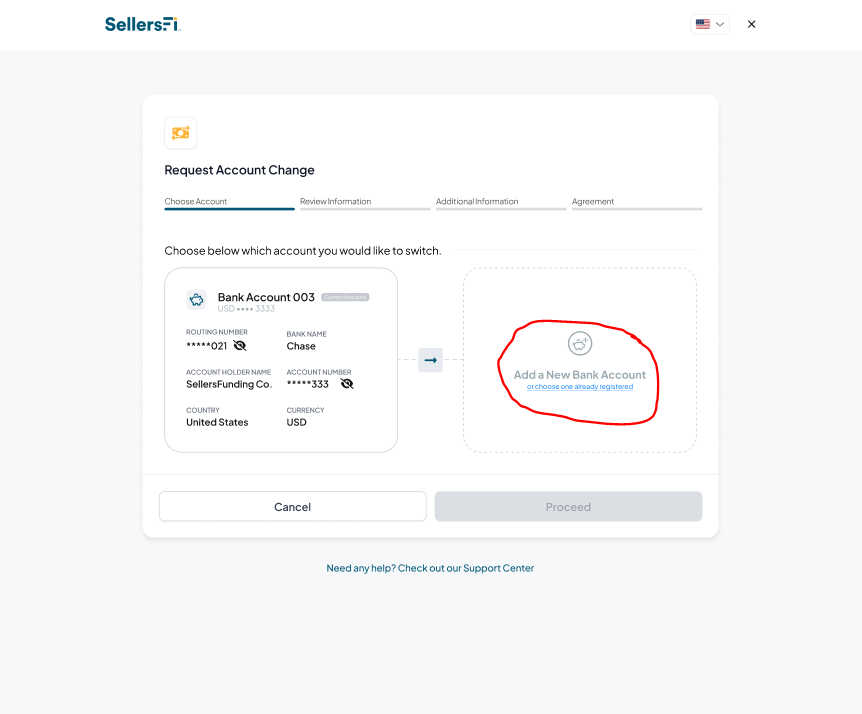Click the piggy bank icon for Bank Account 003
The width and height of the screenshot is (862, 714).
196,300
